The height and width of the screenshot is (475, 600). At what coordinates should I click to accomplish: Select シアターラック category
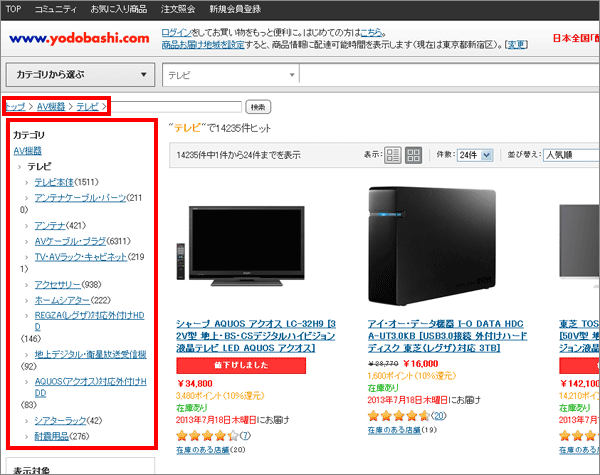click(x=60, y=421)
